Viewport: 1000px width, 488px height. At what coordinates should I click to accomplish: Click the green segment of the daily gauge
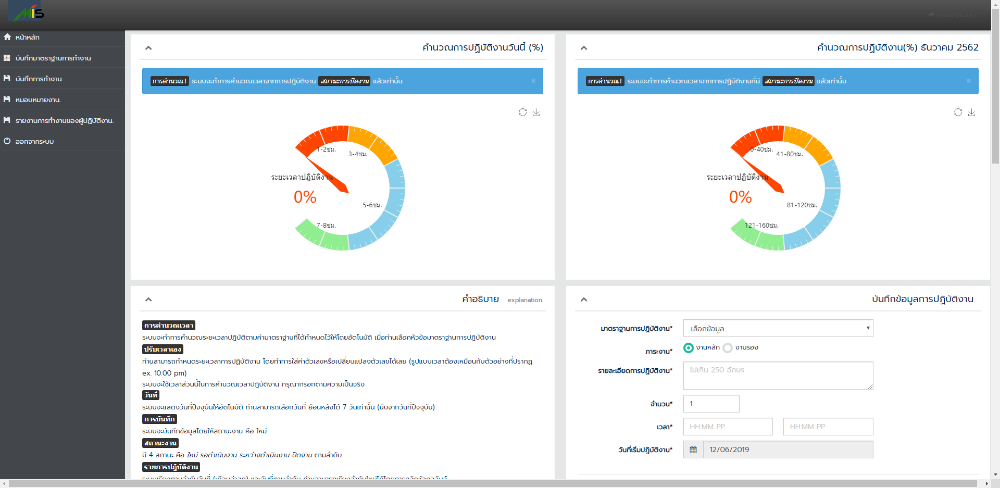click(x=324, y=237)
